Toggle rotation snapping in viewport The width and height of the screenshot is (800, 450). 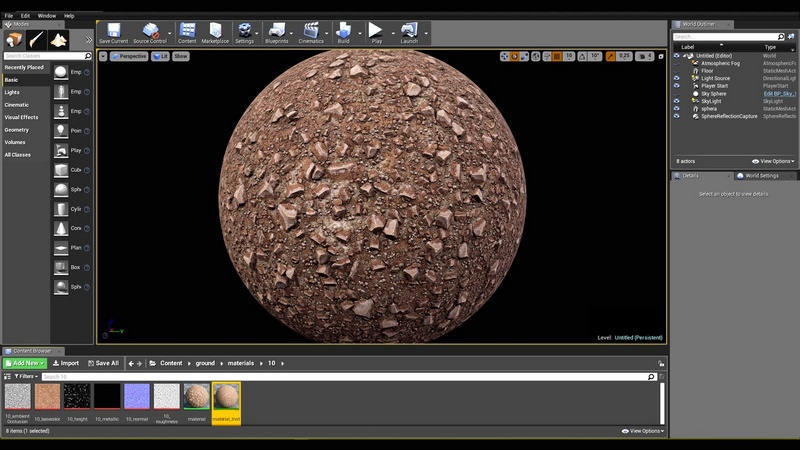[x=583, y=57]
